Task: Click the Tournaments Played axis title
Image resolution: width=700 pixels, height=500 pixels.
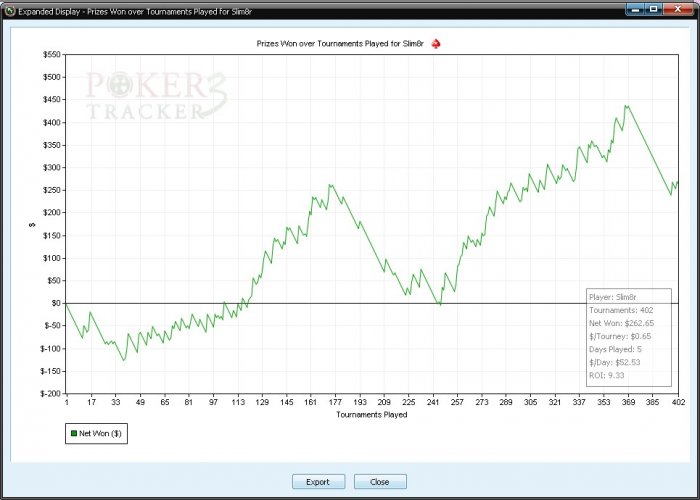Action: [x=371, y=414]
